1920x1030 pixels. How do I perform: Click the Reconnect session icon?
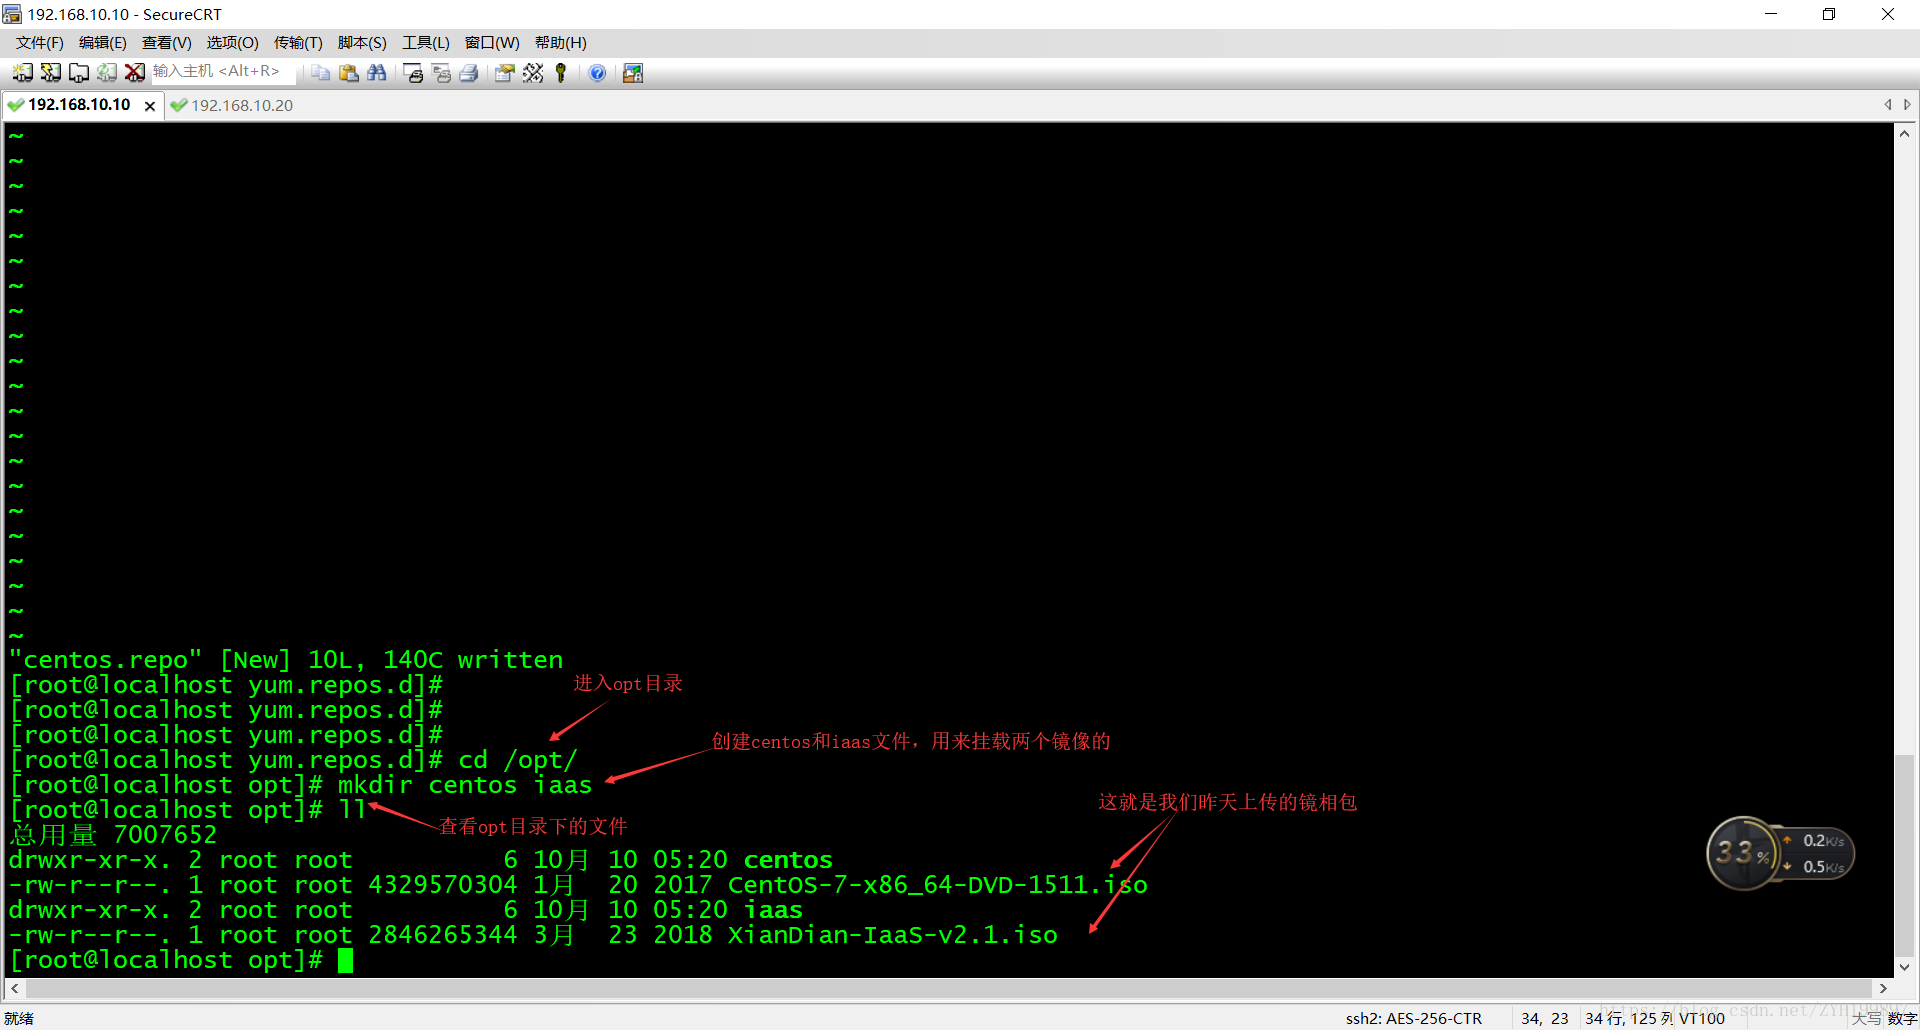pyautogui.click(x=106, y=72)
